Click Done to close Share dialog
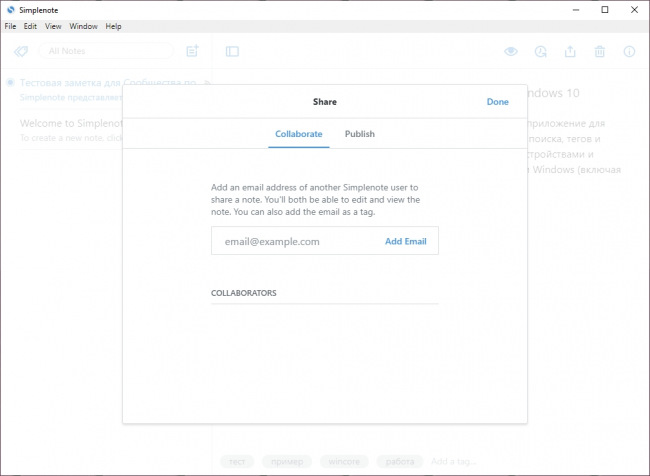 click(497, 102)
